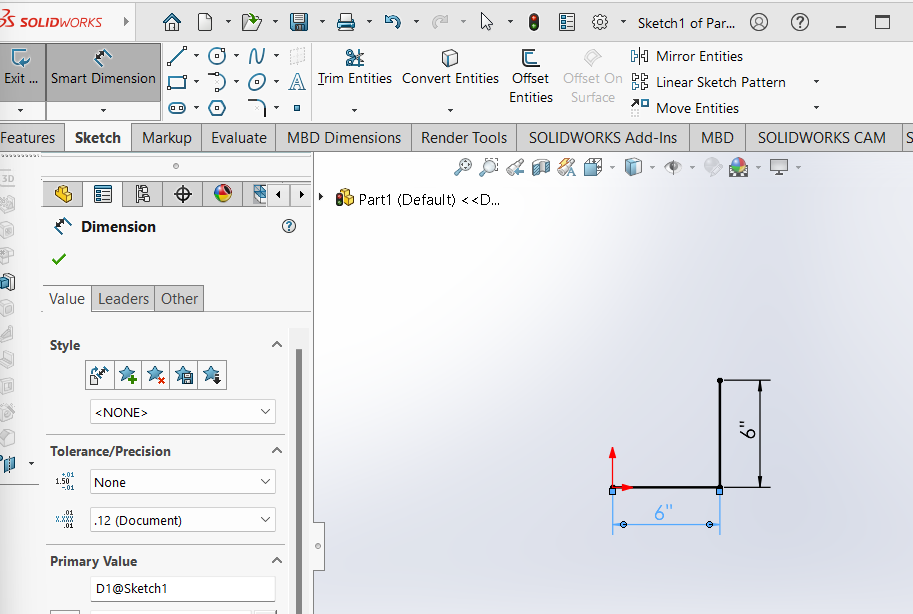
Task: Click the Undo icon
Action: (393, 22)
